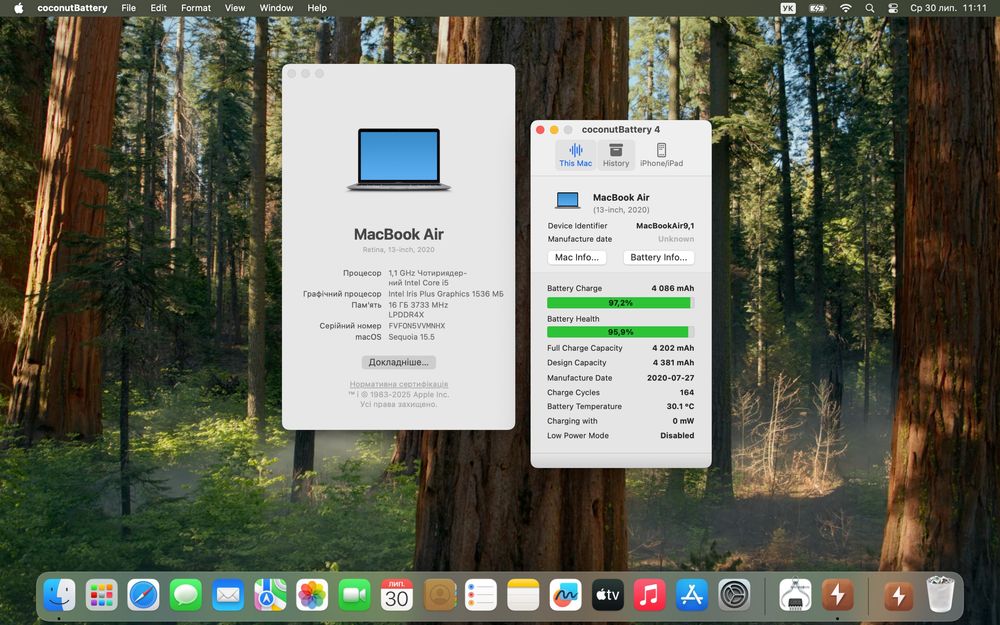Click the Докладніше... button
Image resolution: width=1000 pixels, height=625 pixels.
click(399, 362)
